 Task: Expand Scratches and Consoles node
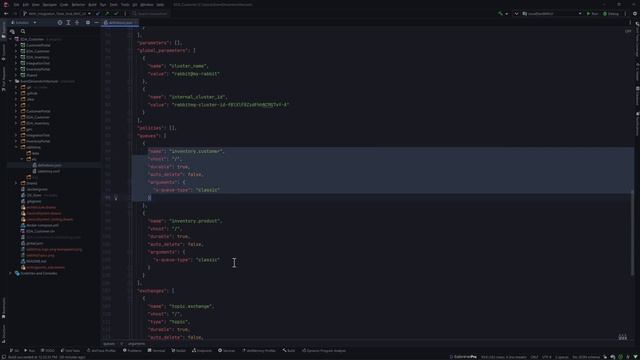[x=11, y=273]
